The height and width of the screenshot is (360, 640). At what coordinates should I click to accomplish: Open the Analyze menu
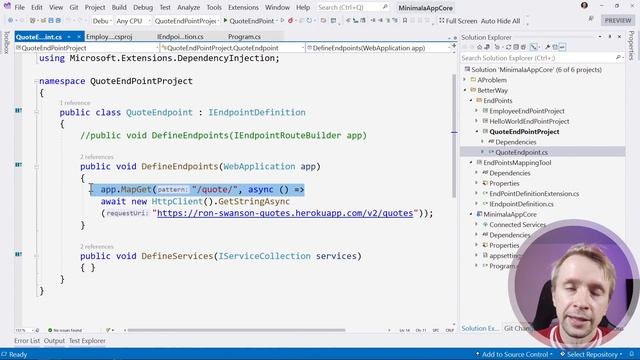point(189,7)
